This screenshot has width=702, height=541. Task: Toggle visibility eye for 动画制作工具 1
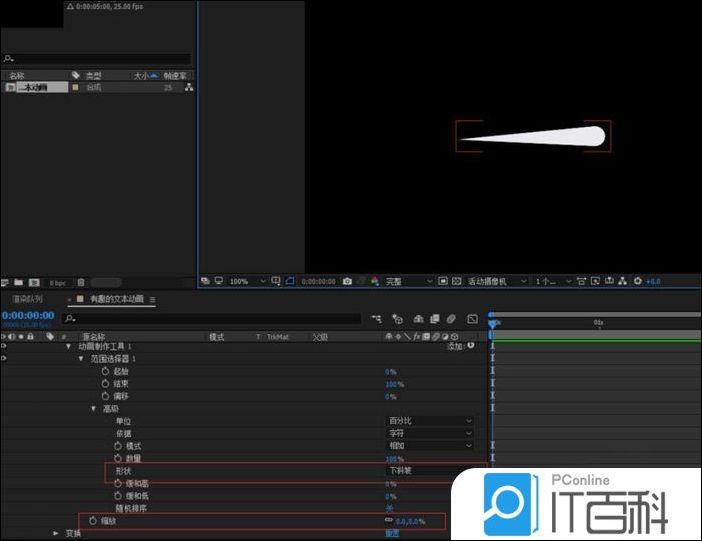click(x=5, y=346)
